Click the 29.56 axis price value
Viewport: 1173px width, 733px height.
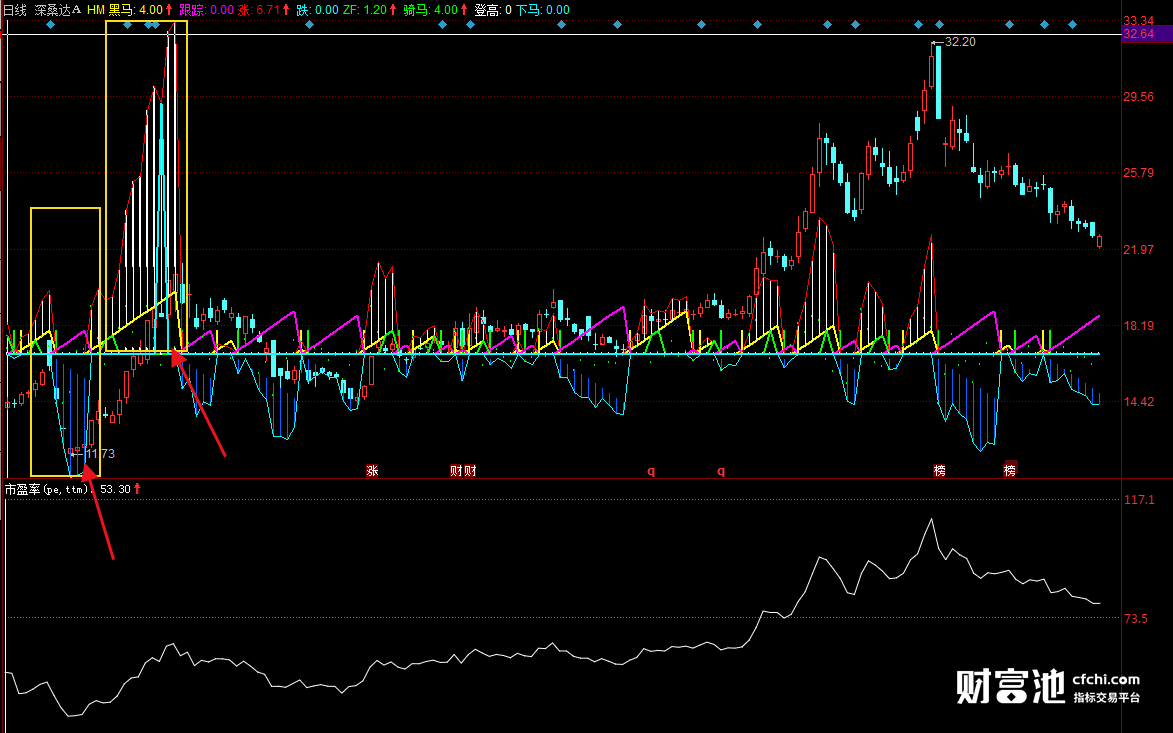tap(1139, 96)
